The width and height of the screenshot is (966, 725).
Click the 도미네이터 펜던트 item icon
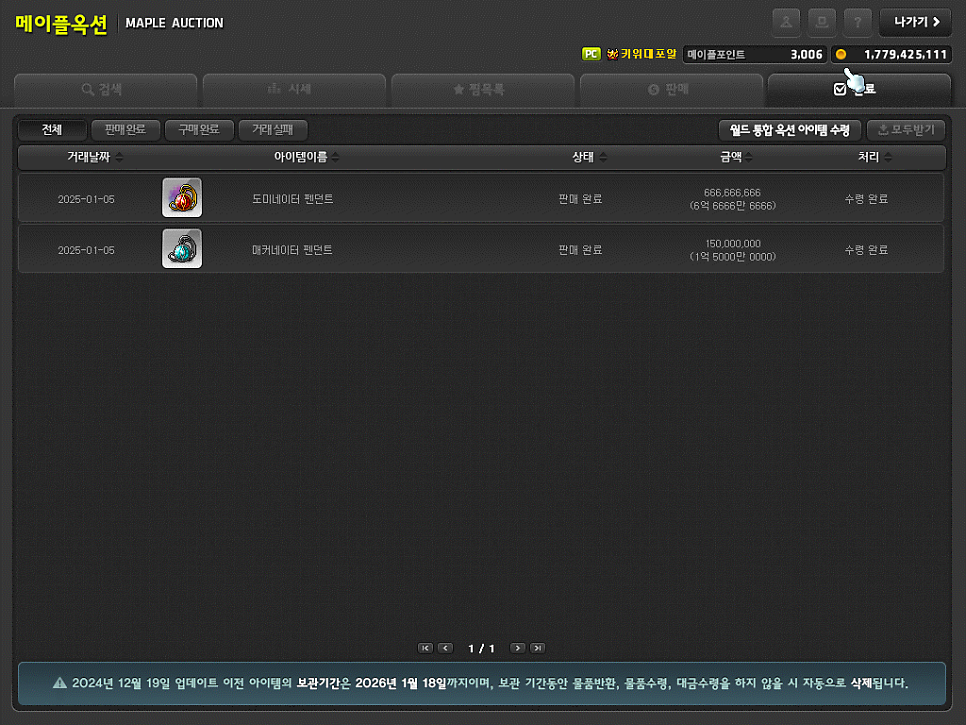pyautogui.click(x=182, y=198)
